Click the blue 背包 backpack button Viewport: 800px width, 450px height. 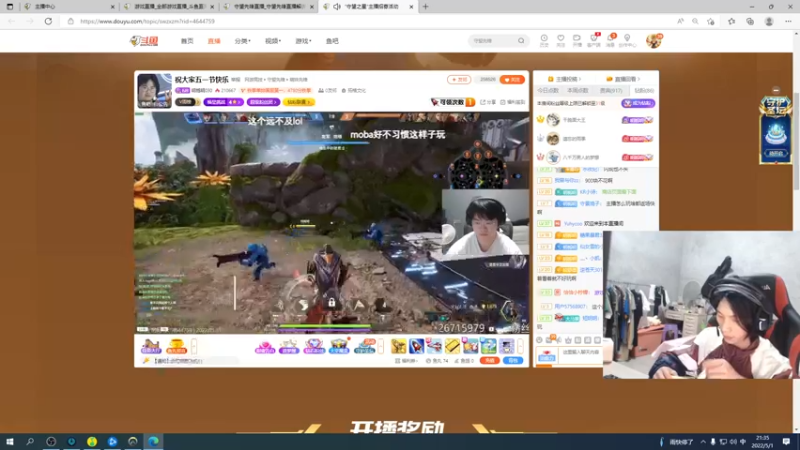click(513, 361)
